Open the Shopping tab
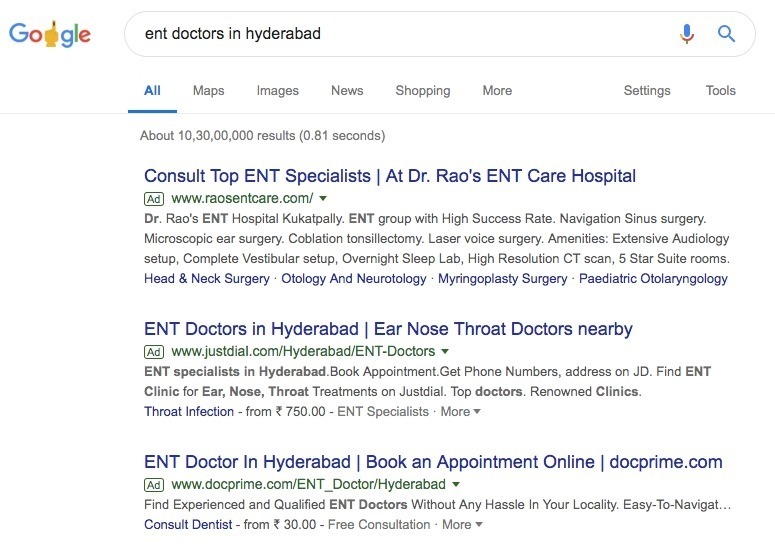The image size is (775, 548). coord(423,91)
